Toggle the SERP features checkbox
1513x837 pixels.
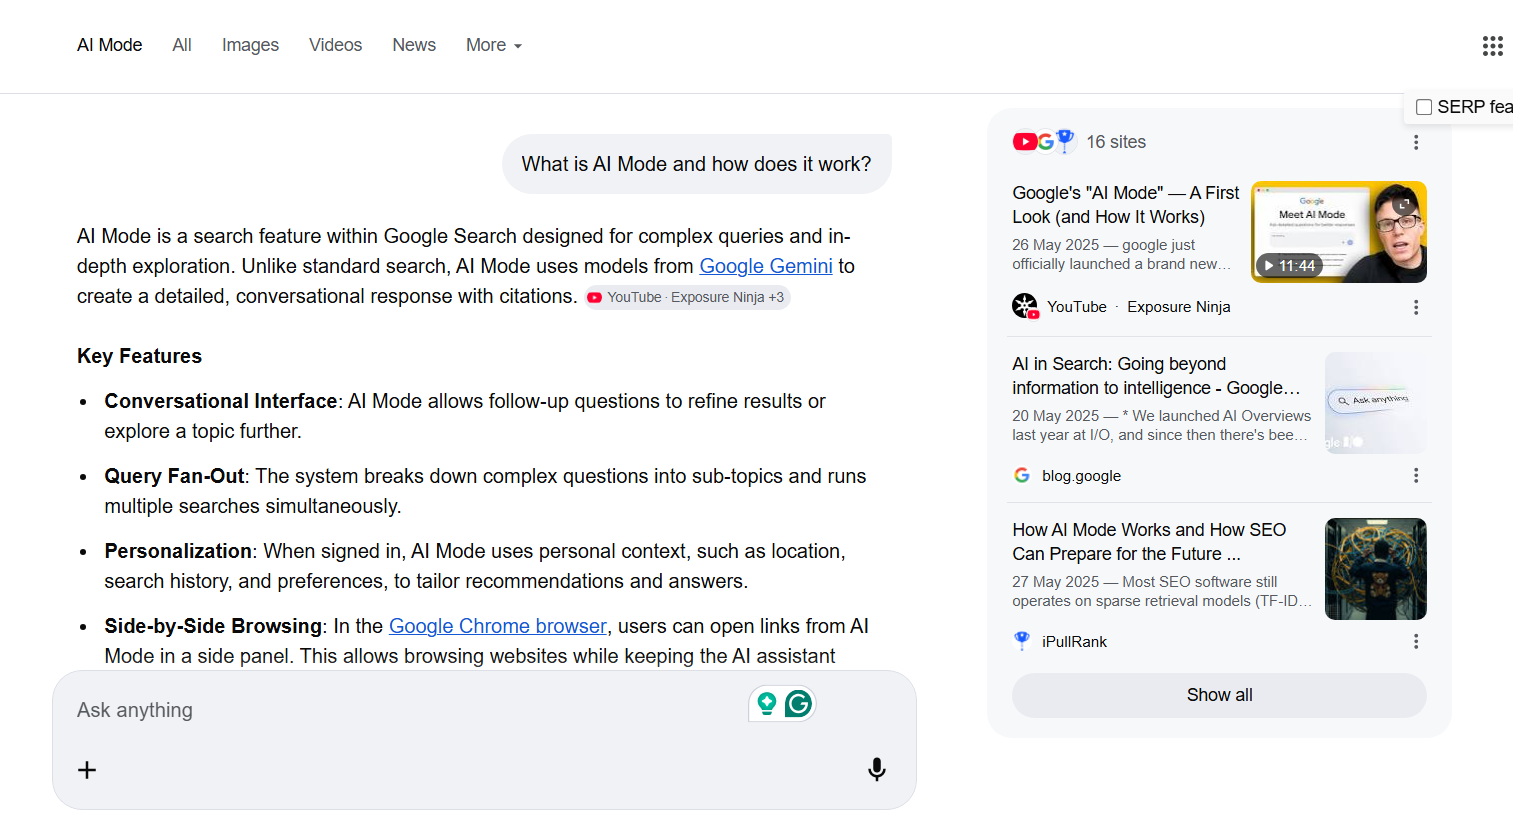coord(1424,107)
